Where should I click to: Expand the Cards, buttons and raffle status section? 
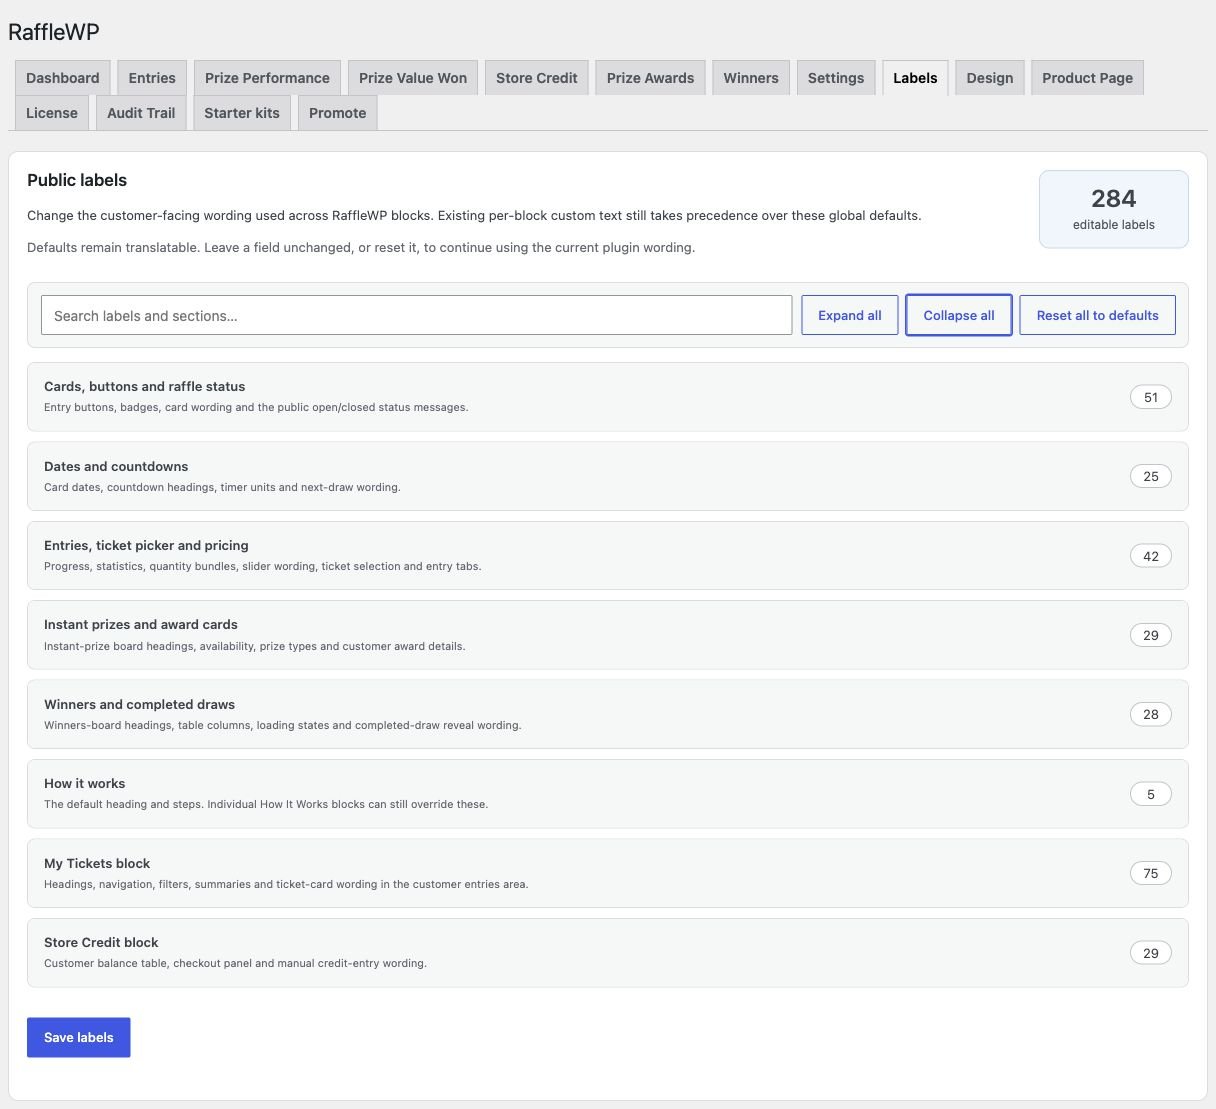click(607, 397)
